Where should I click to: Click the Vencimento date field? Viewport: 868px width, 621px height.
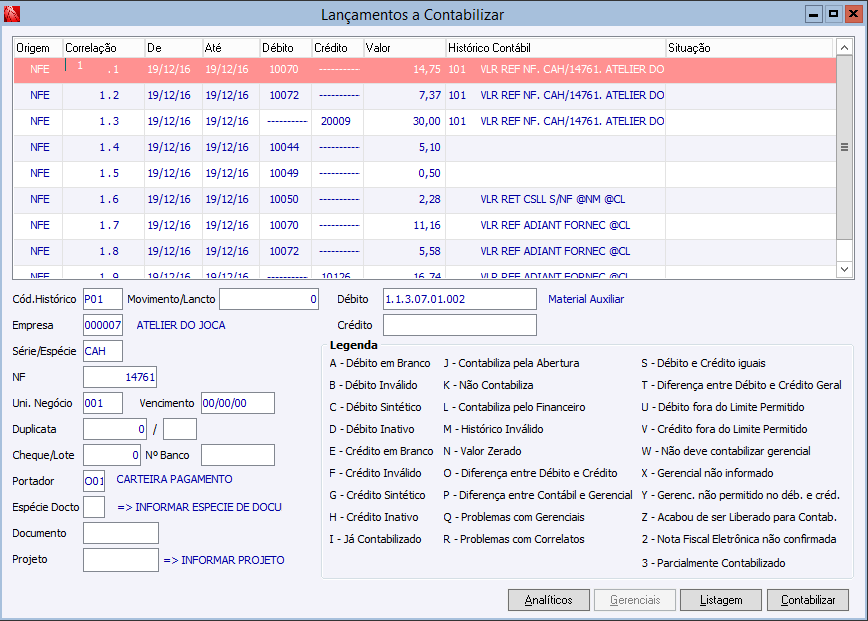click(x=237, y=403)
